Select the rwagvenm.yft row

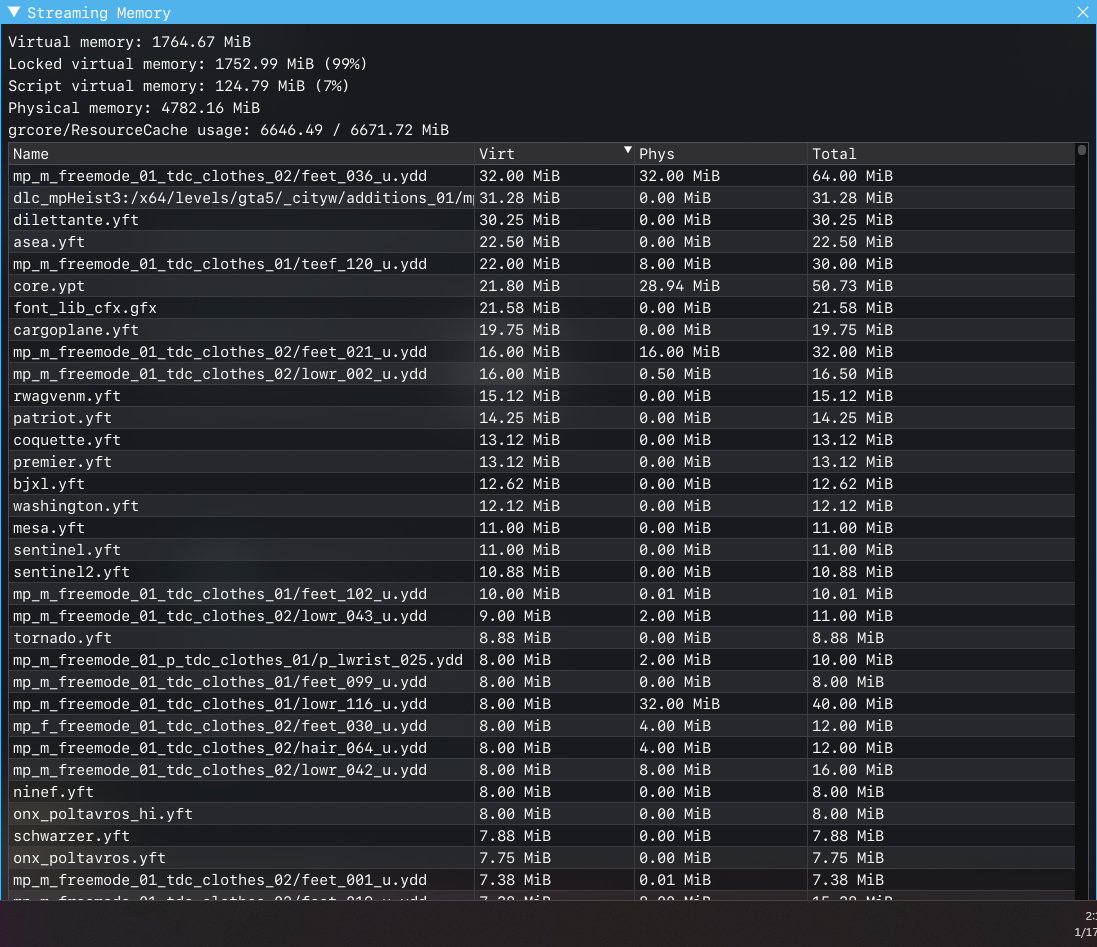pyautogui.click(x=542, y=396)
